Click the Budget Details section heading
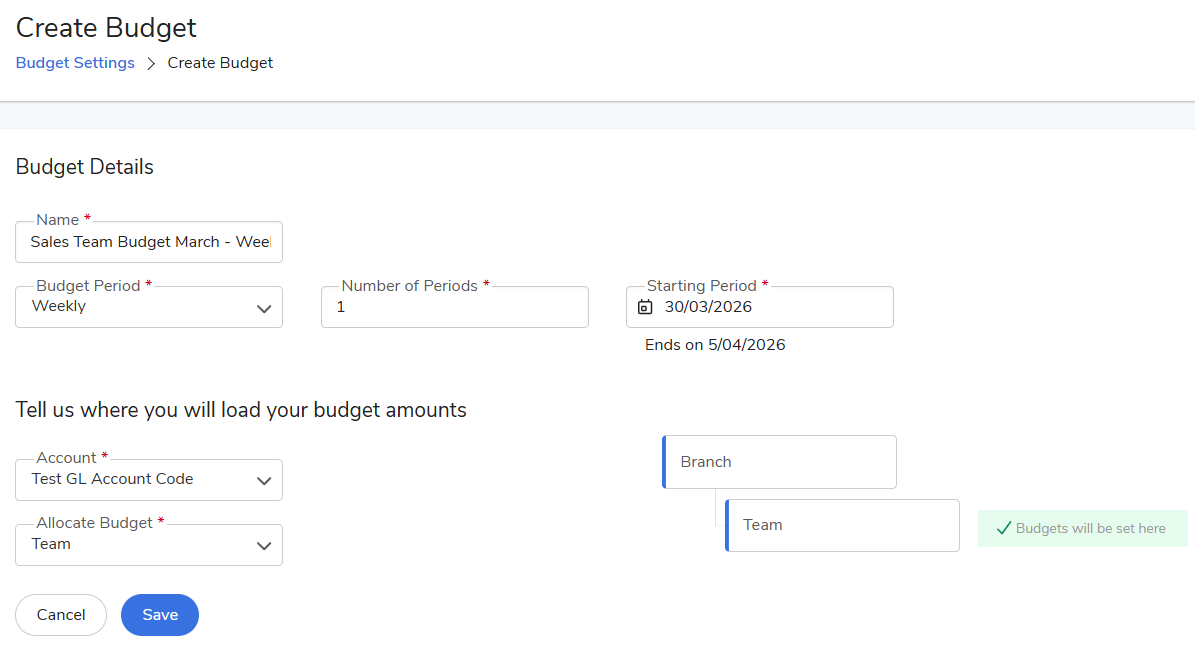This screenshot has height=649, width=1195. point(85,167)
